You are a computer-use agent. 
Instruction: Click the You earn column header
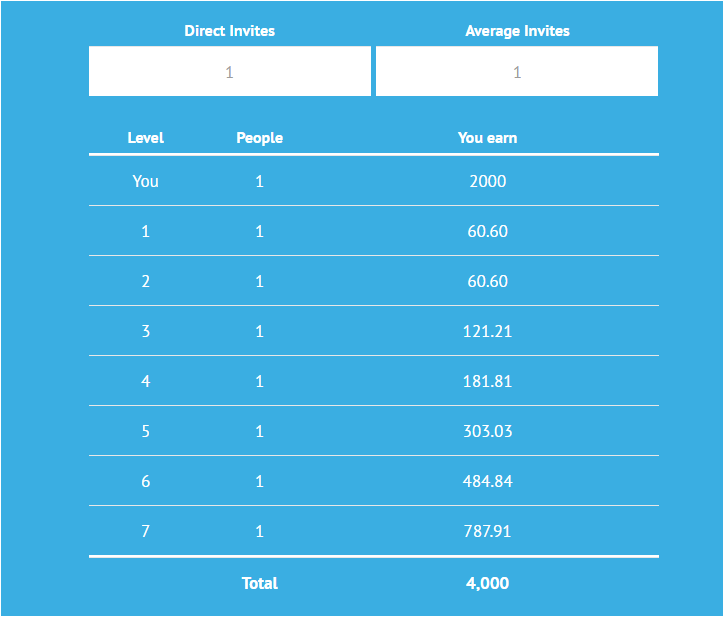coord(487,138)
